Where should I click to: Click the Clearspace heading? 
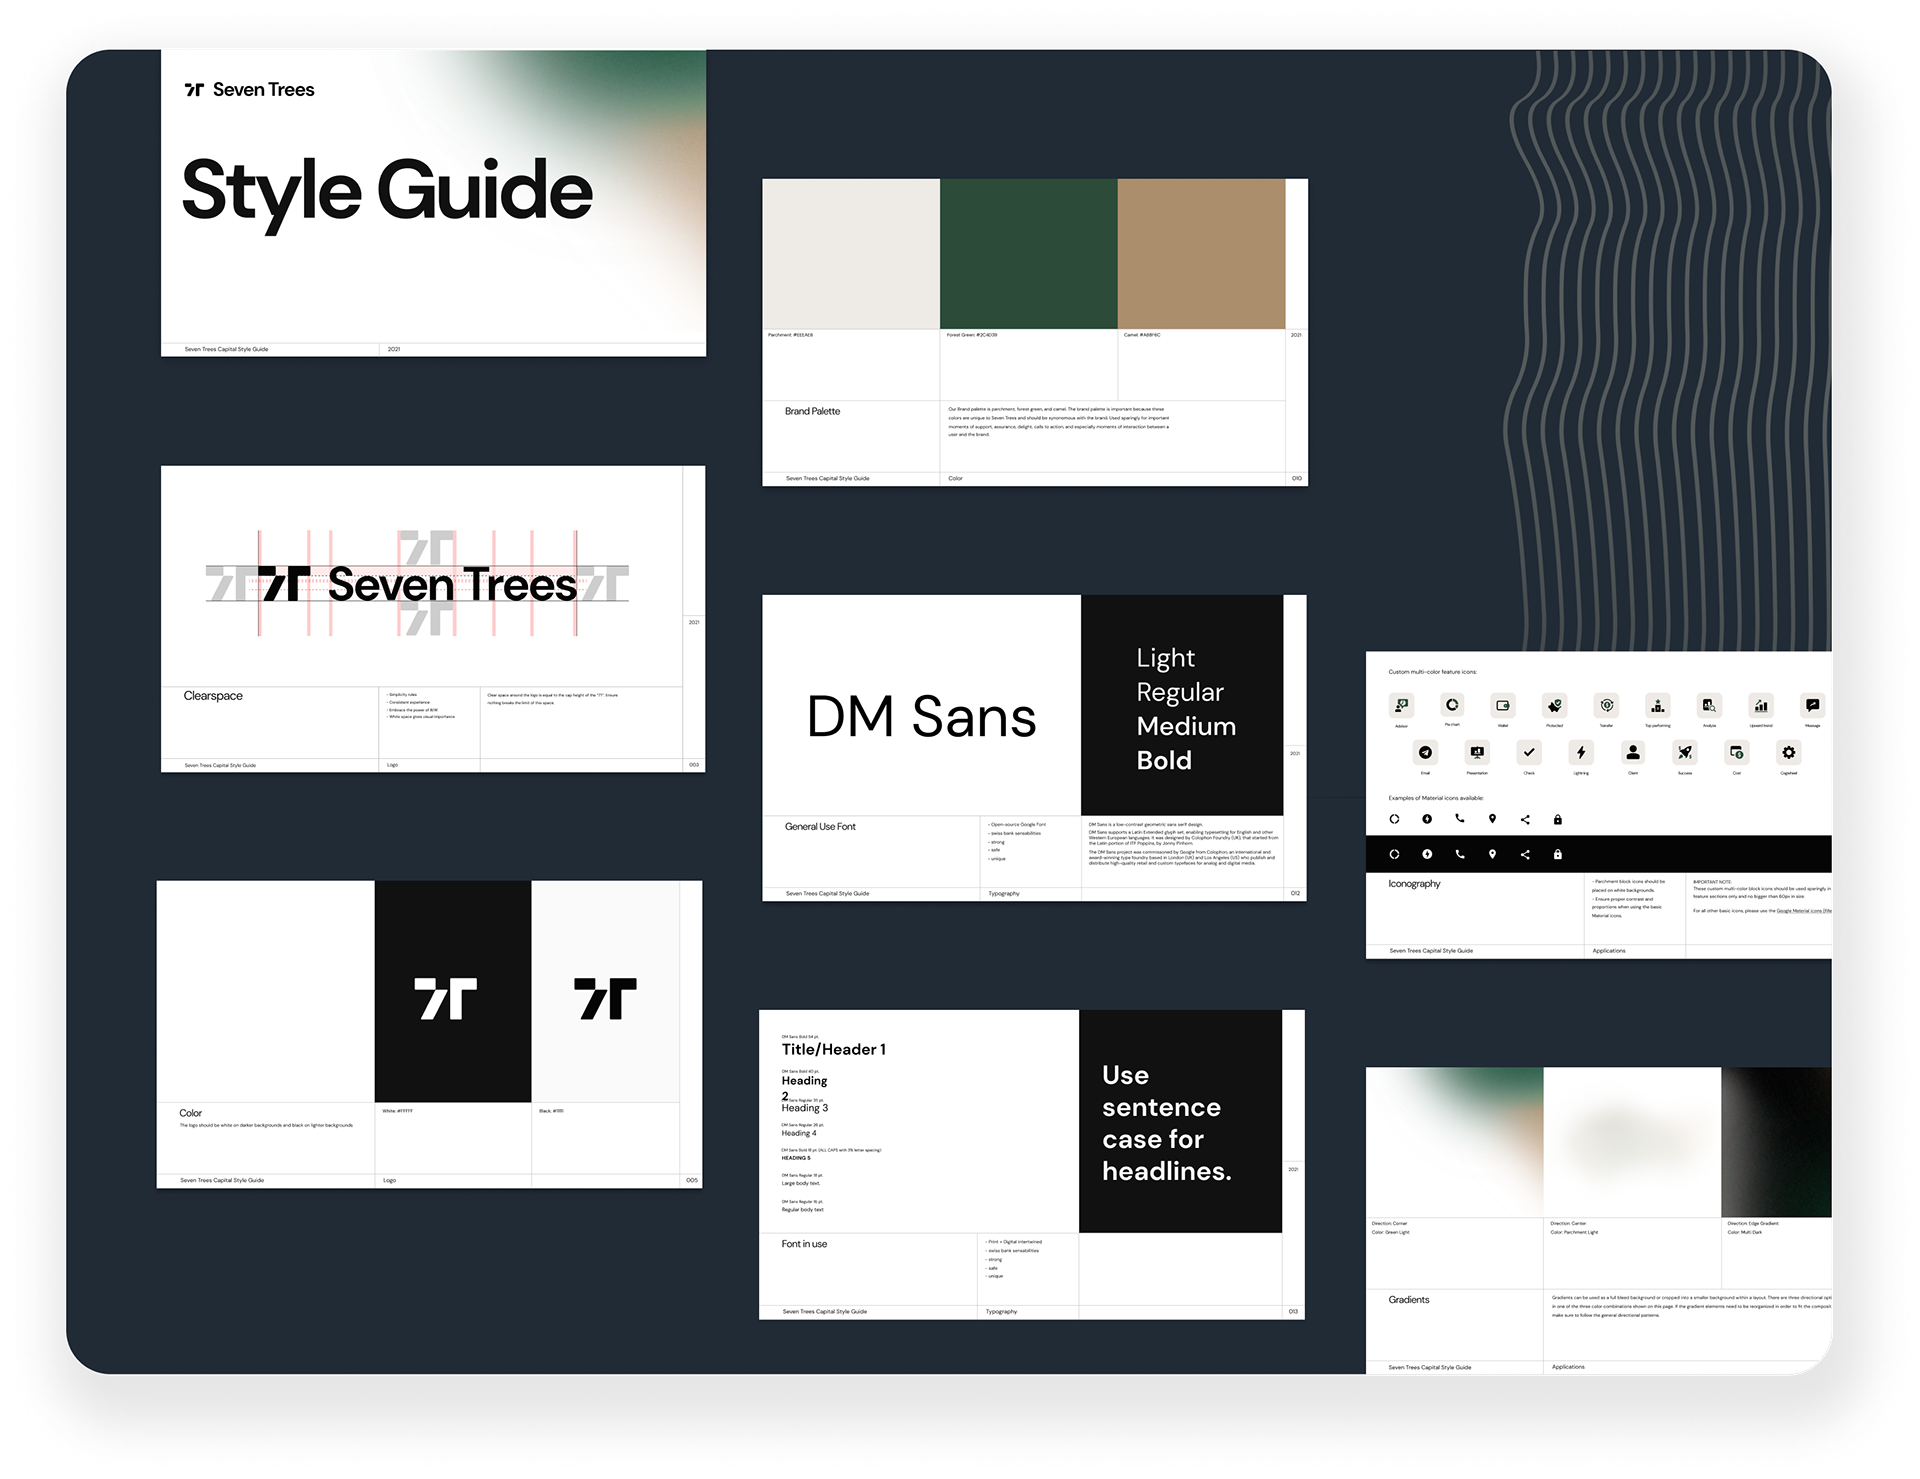213,696
